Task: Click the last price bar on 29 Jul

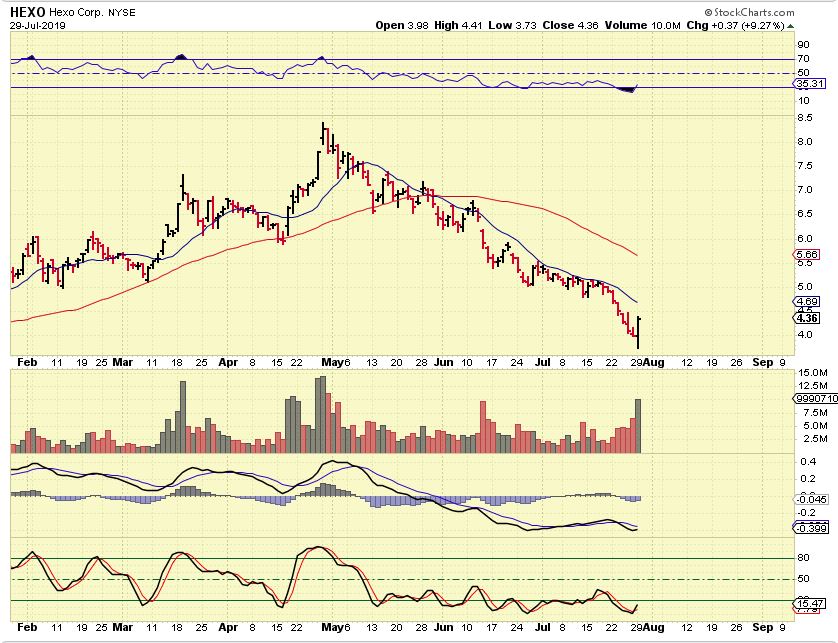Action: 638,332
